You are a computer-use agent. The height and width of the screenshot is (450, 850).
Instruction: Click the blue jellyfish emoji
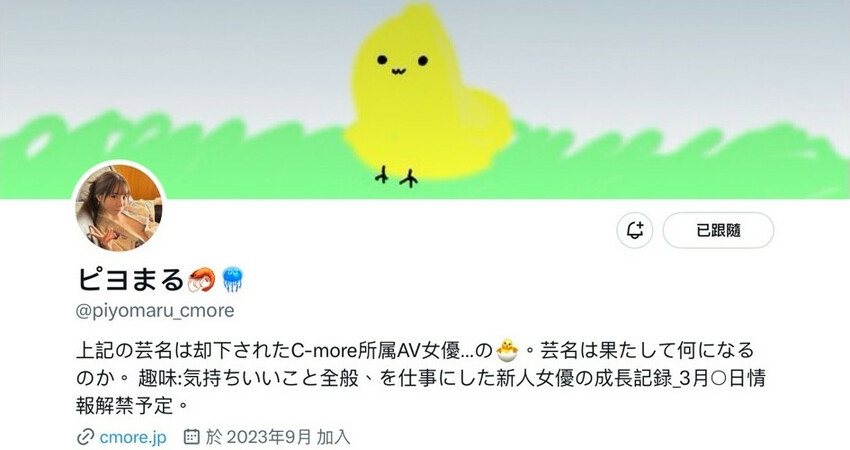coord(233,280)
